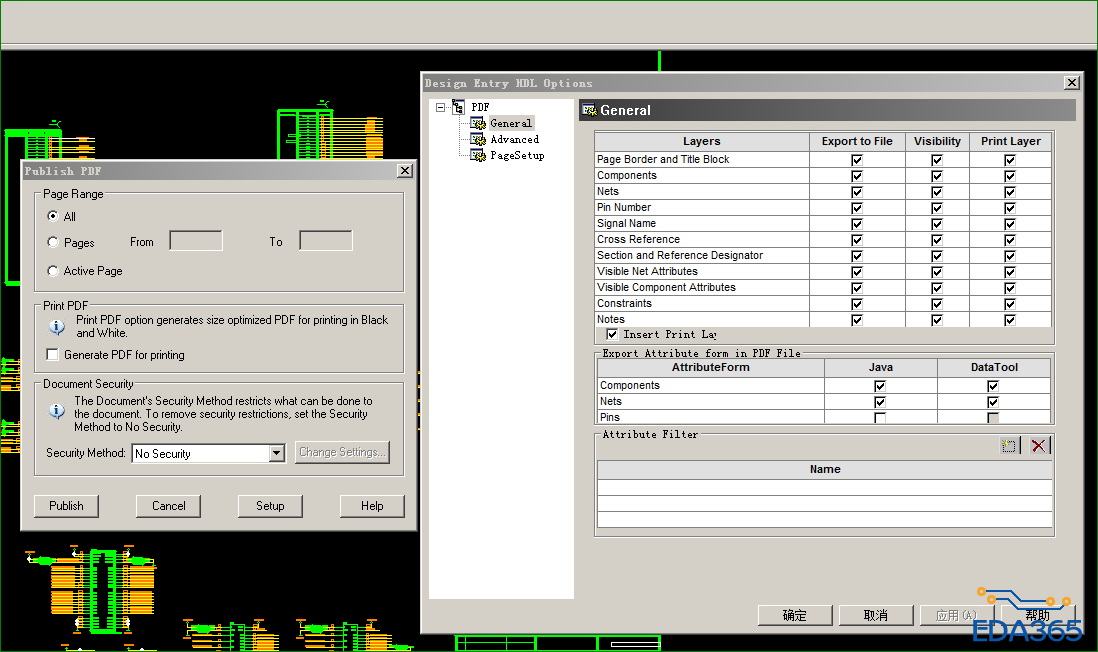Collapse the PDF tree node
1098x652 pixels.
click(x=441, y=107)
